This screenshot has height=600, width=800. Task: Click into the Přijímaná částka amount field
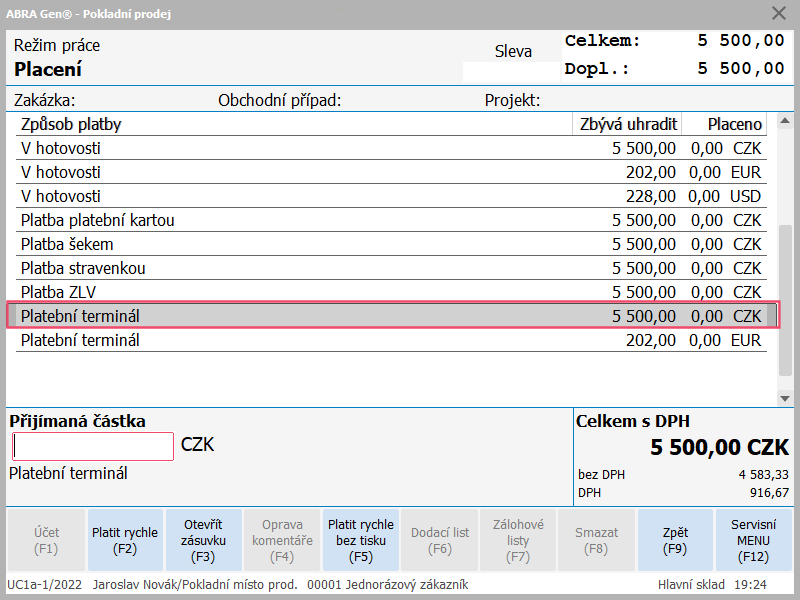pyautogui.click(x=93, y=446)
